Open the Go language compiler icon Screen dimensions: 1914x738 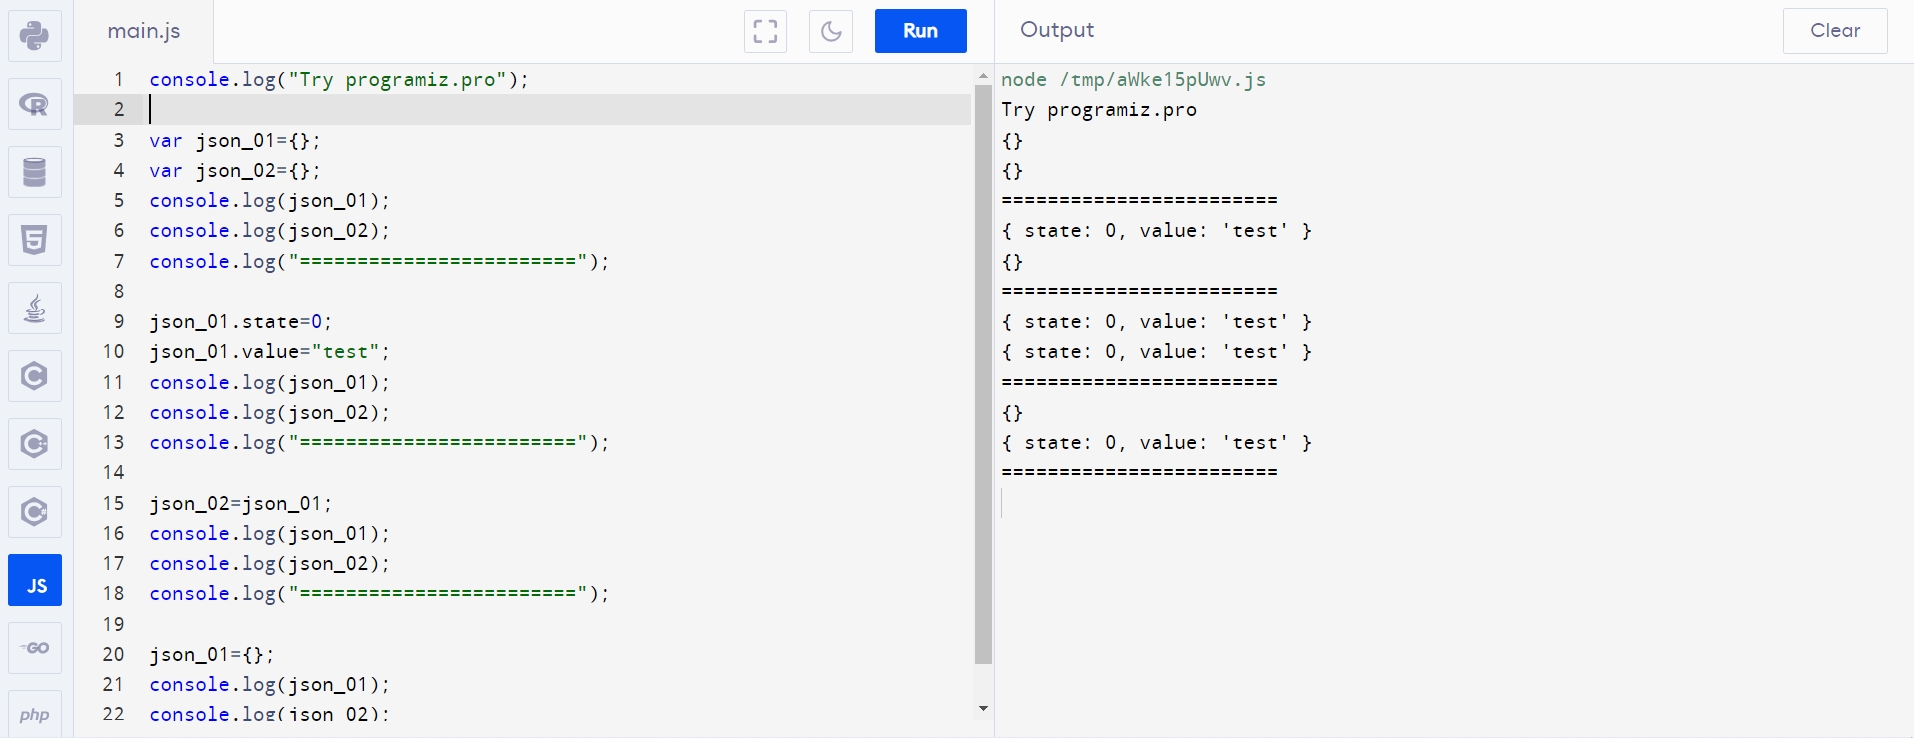pos(35,648)
